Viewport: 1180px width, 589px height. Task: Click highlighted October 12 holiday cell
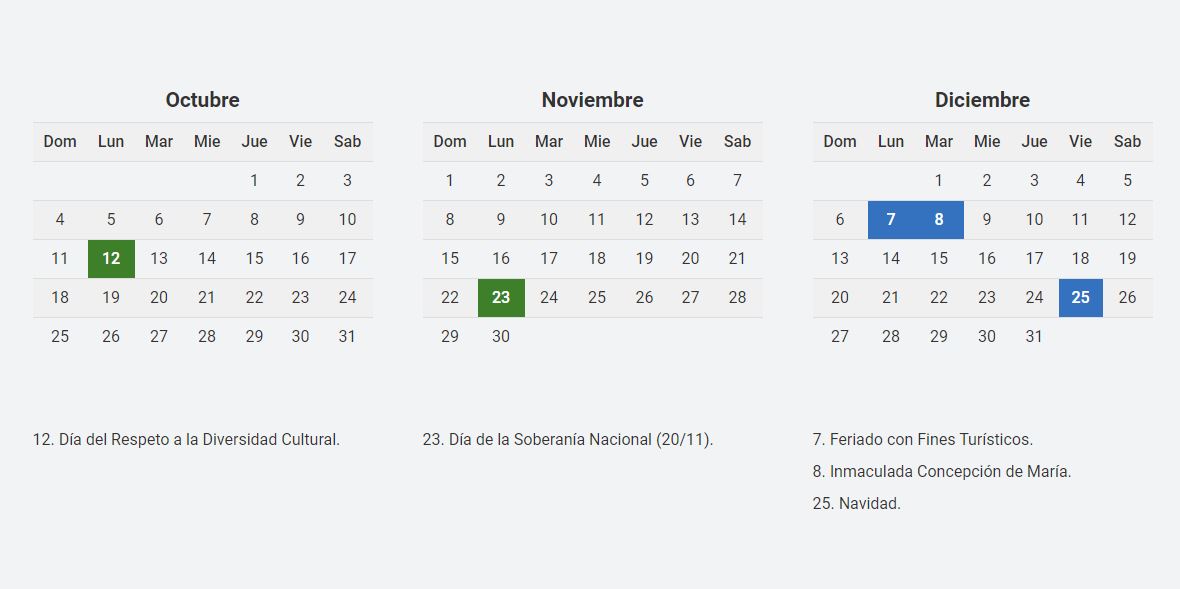[x=111, y=259]
